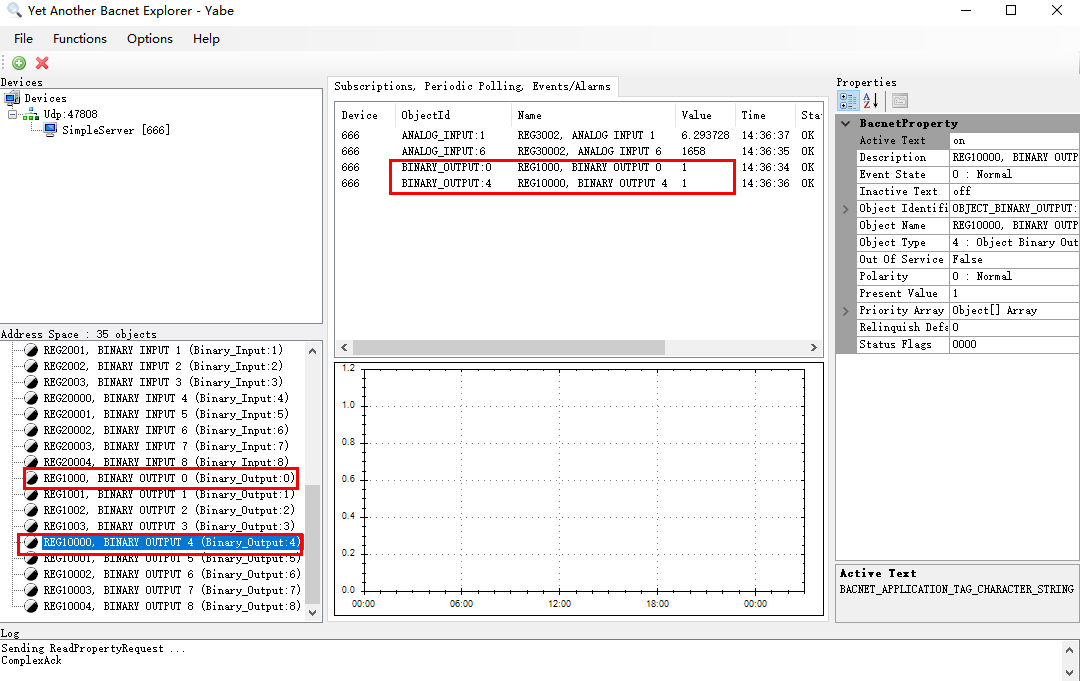This screenshot has height=681, width=1080.
Task: Click the Devices root computer icon
Action: 12,98
